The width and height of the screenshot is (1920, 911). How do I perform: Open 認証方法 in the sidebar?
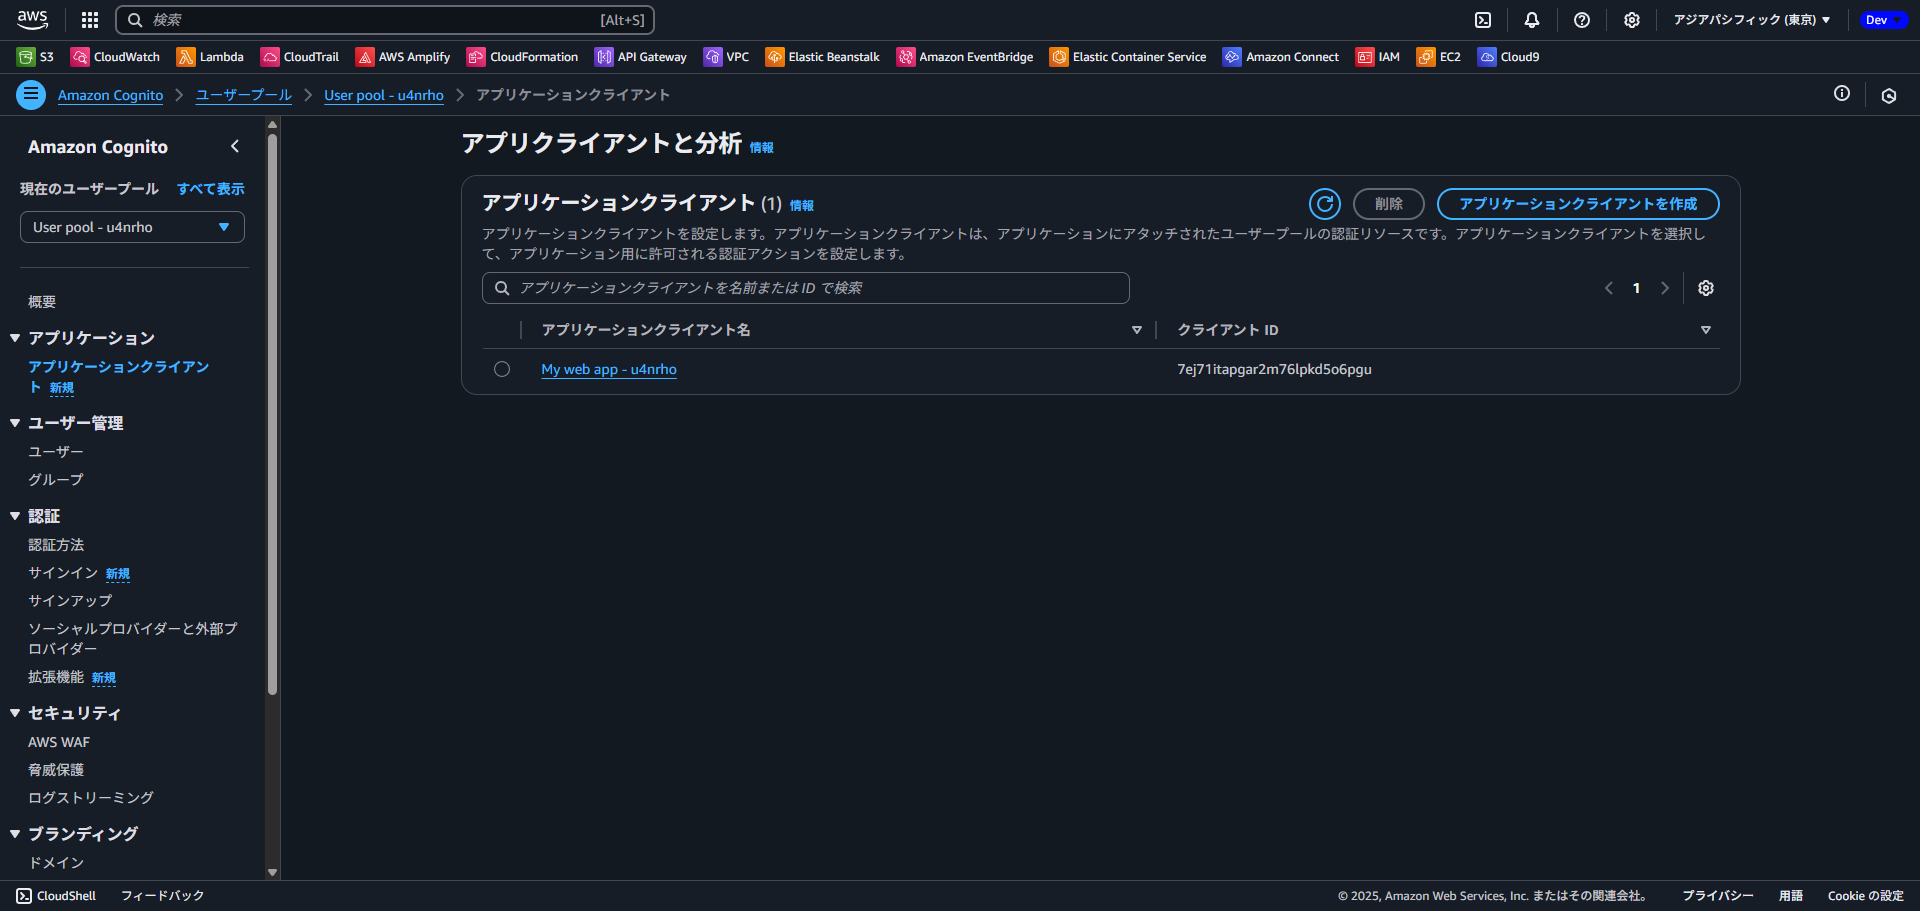(x=56, y=545)
